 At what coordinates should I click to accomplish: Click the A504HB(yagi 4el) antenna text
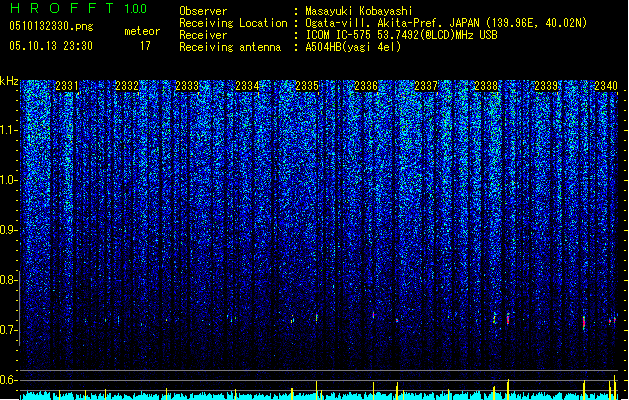point(353,47)
